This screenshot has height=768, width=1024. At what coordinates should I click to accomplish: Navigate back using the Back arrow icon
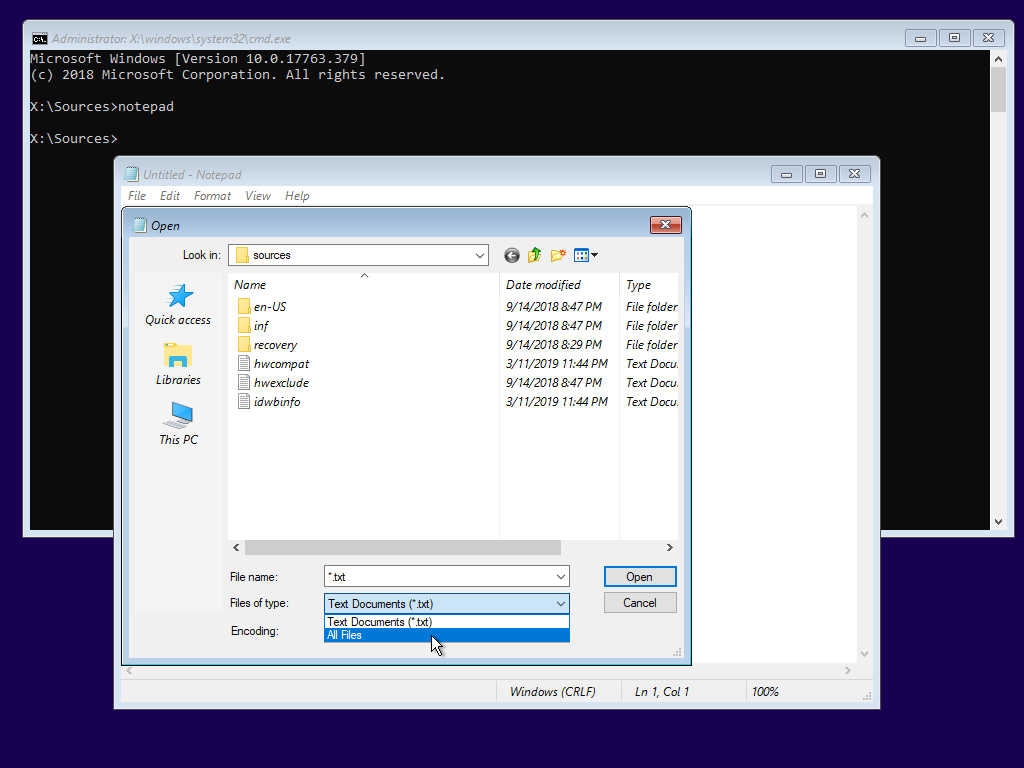(x=511, y=255)
